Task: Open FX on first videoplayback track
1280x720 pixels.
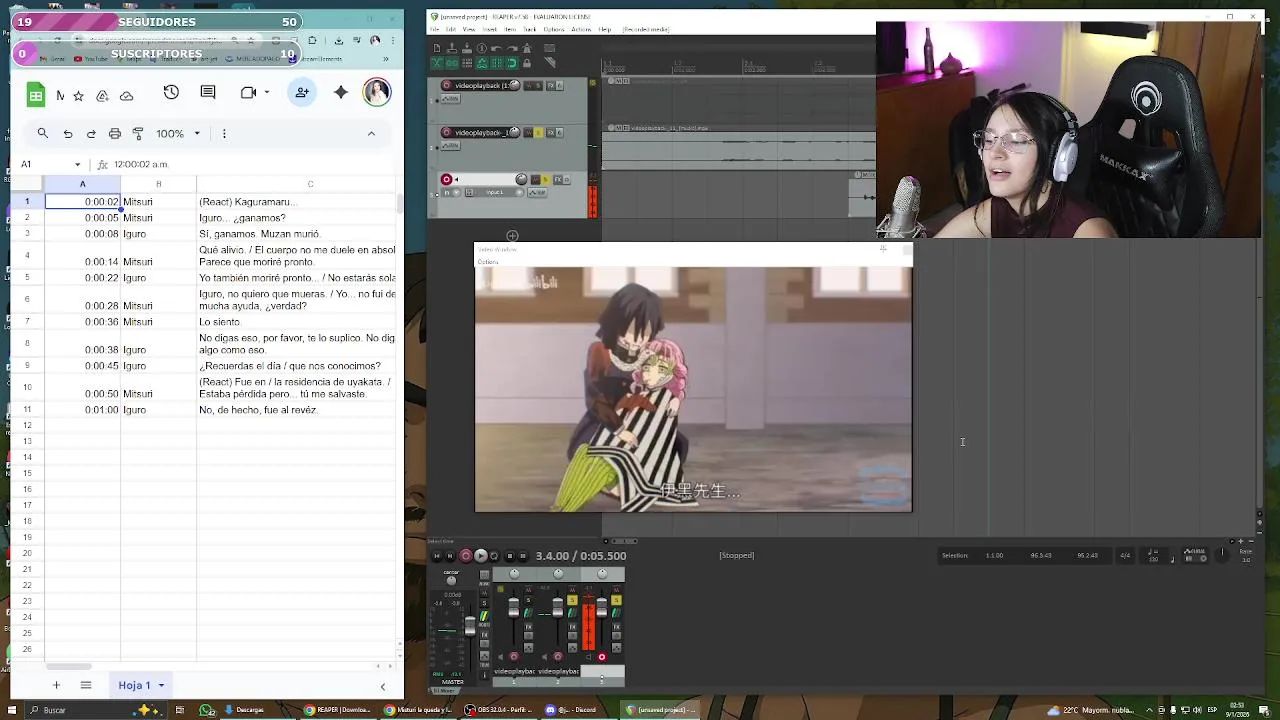Action: pos(551,85)
